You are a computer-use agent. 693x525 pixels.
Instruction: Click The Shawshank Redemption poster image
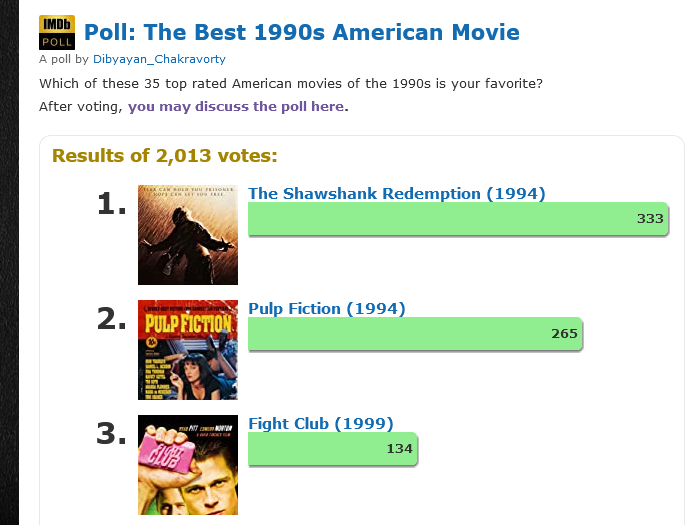tap(187, 235)
